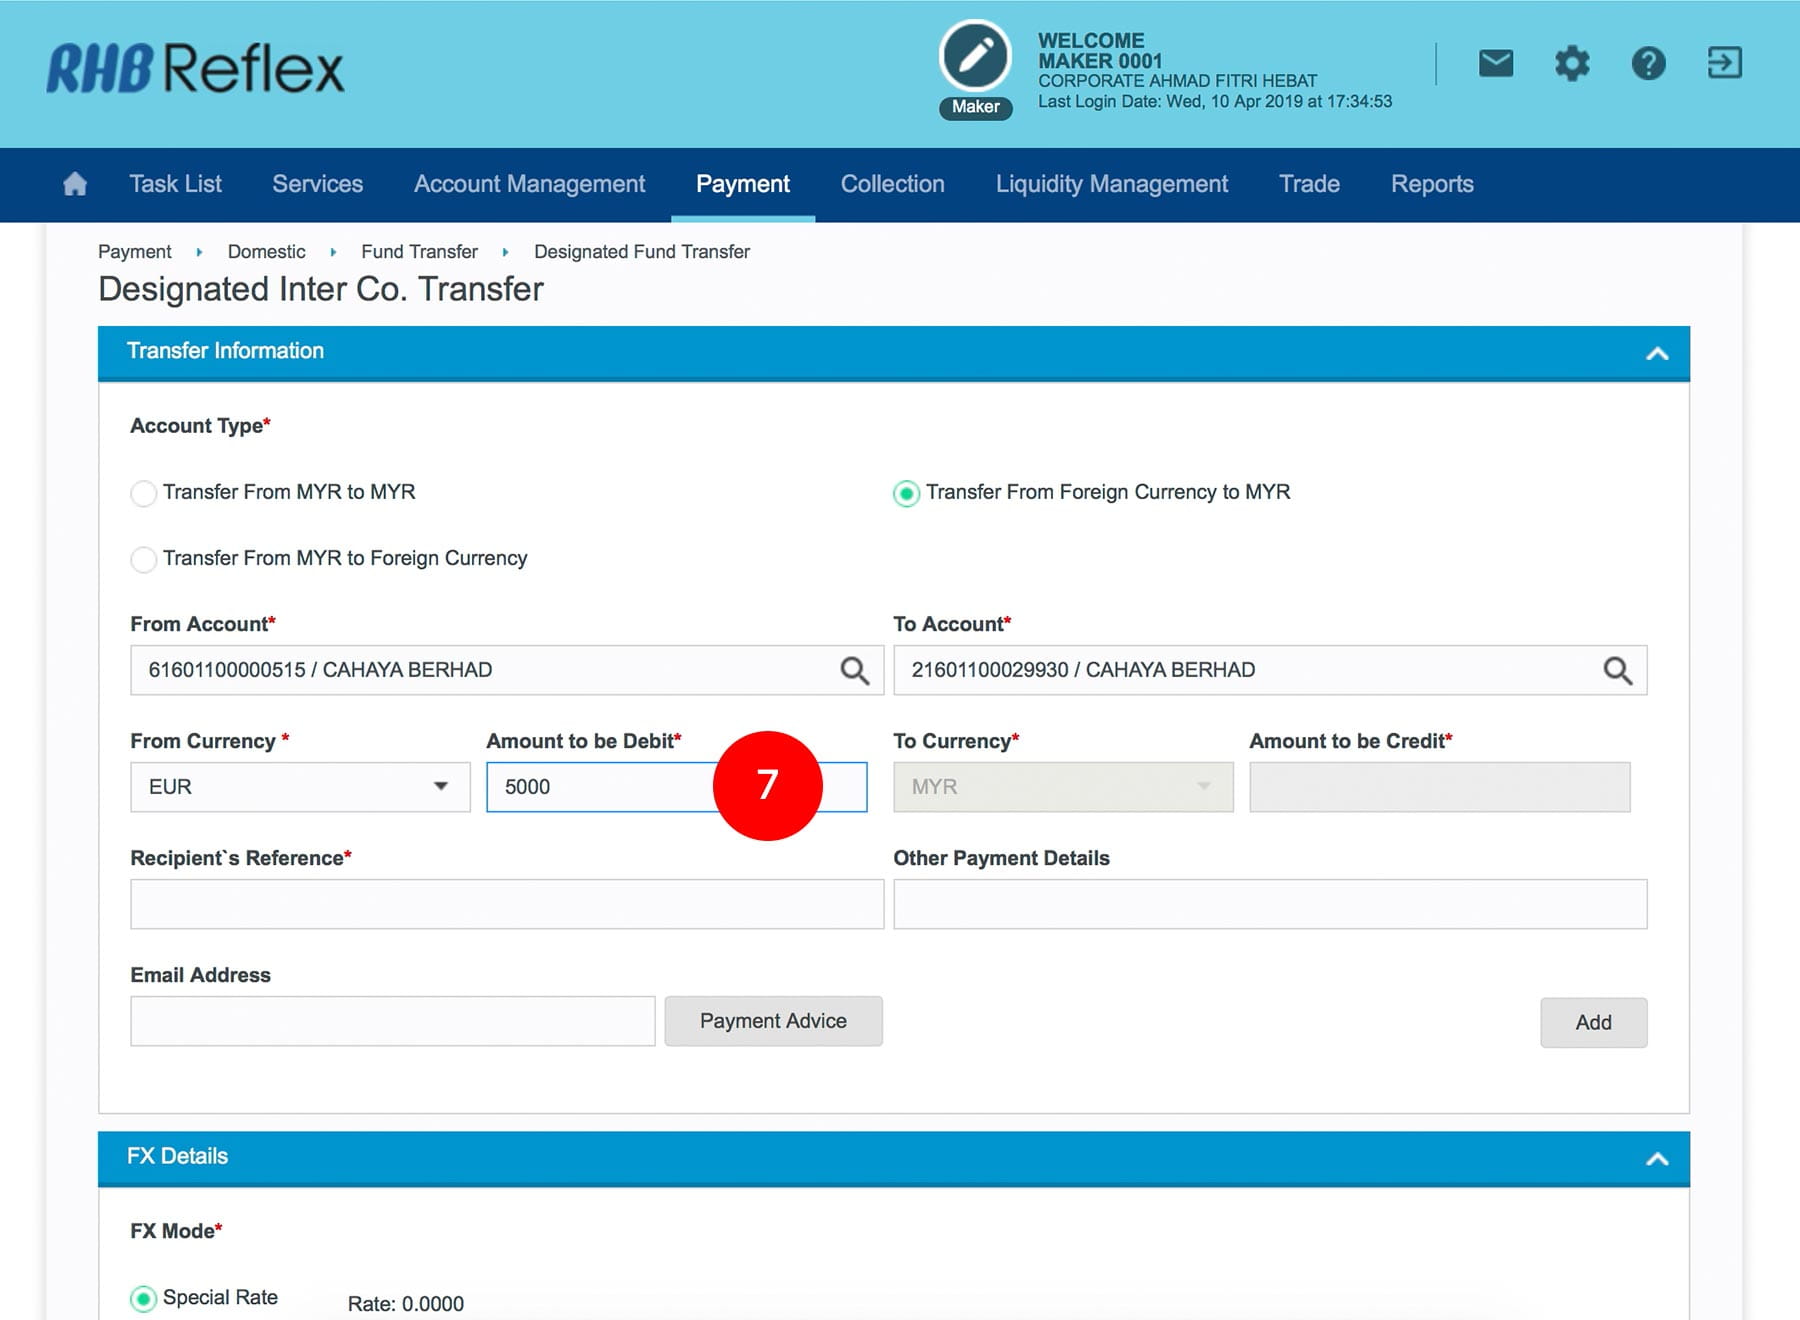Image resolution: width=1800 pixels, height=1320 pixels.
Task: Open the From Currency EUR dropdown
Action: 300,787
